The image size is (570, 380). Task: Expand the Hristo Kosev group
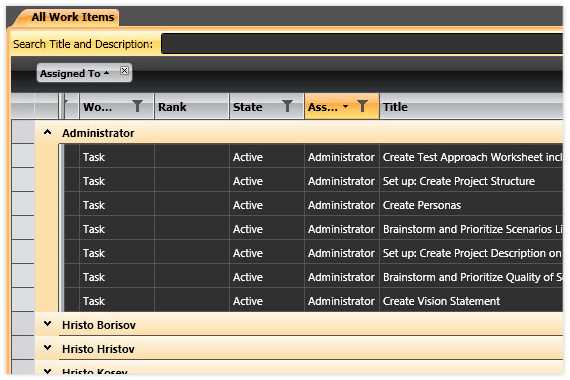(x=47, y=371)
